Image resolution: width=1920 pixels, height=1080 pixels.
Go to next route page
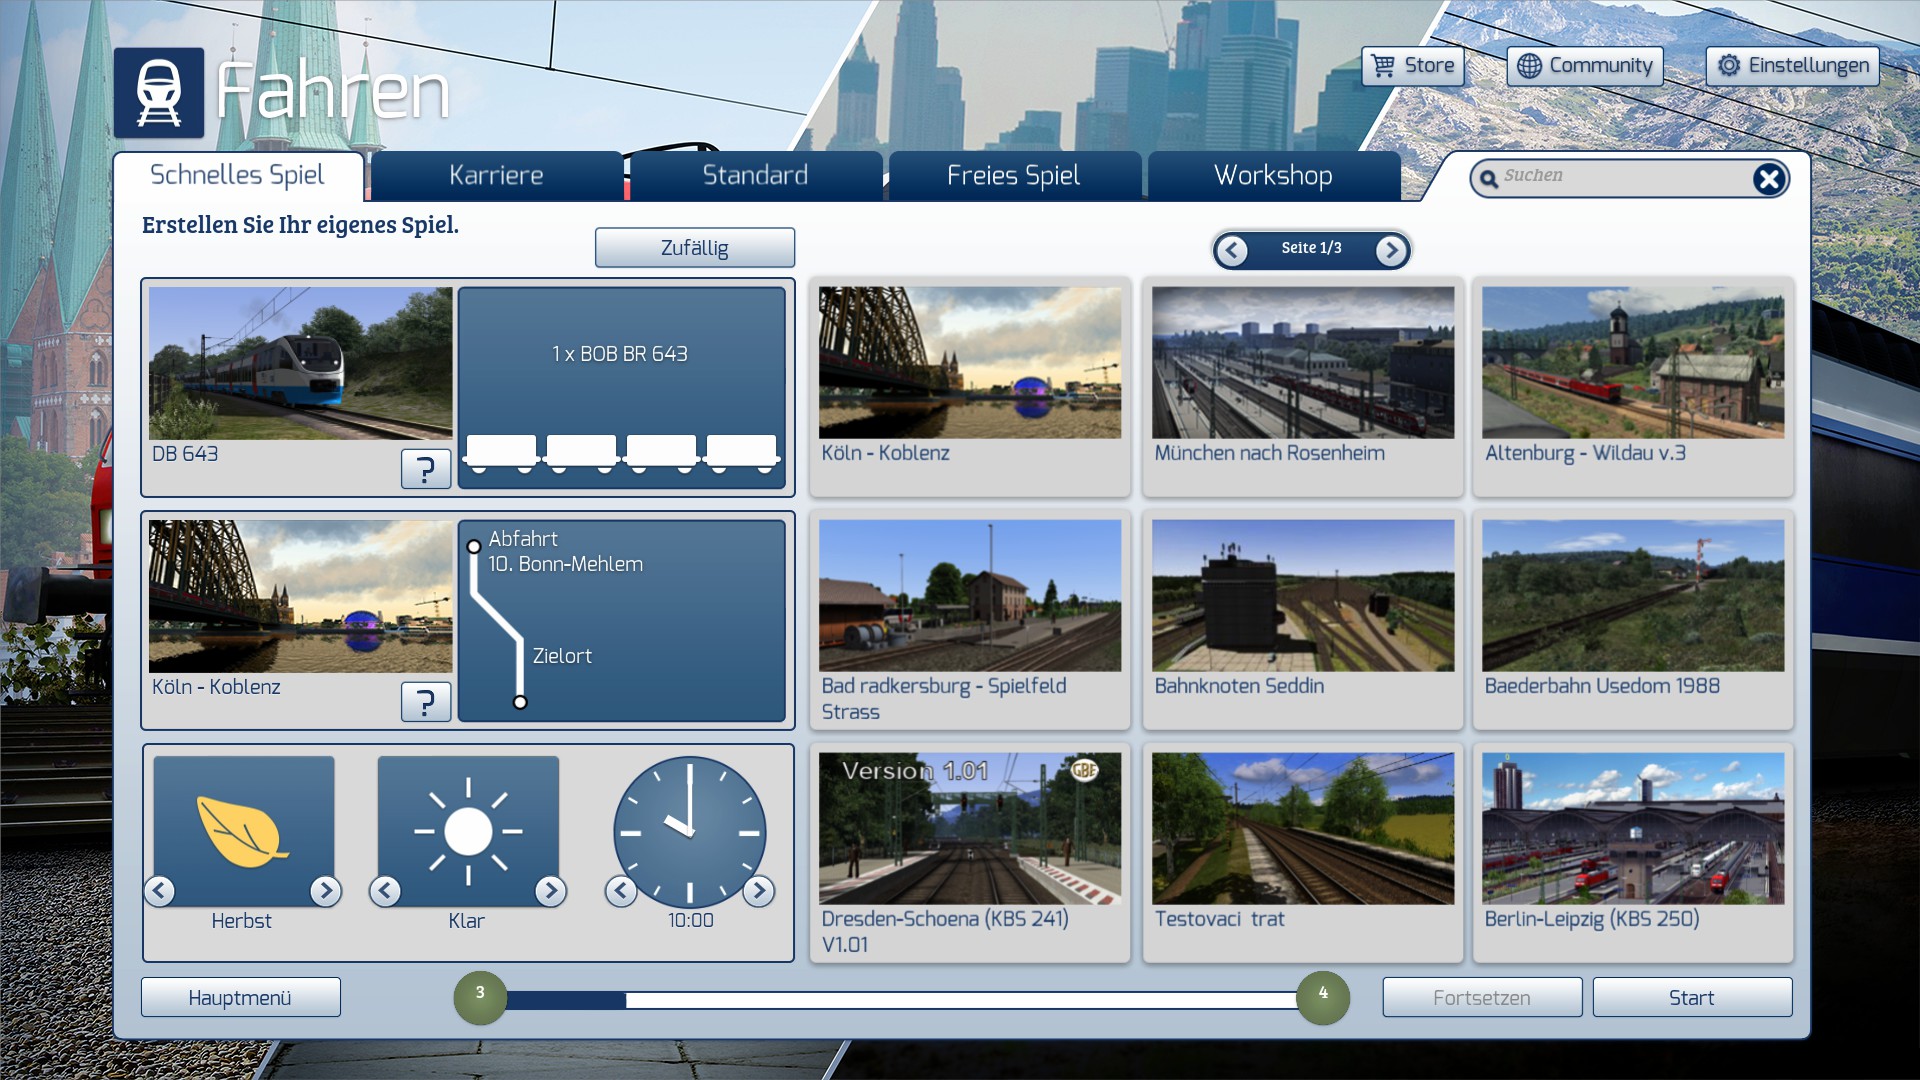1390,250
